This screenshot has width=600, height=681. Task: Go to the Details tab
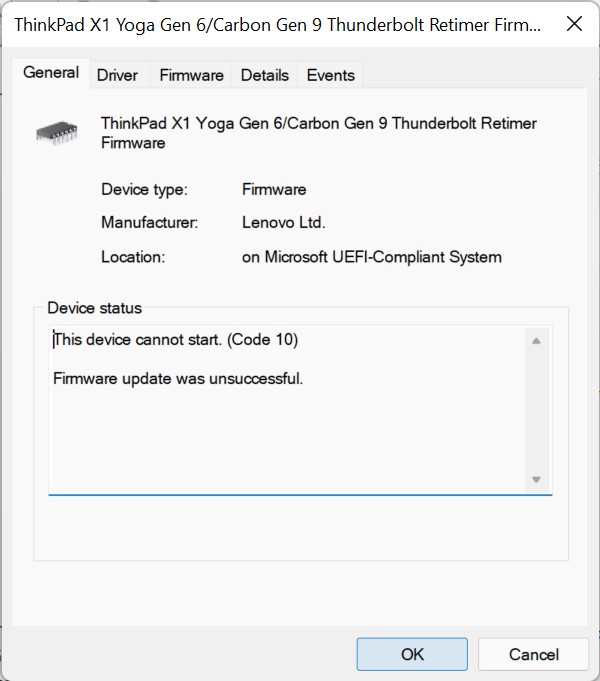pos(264,75)
